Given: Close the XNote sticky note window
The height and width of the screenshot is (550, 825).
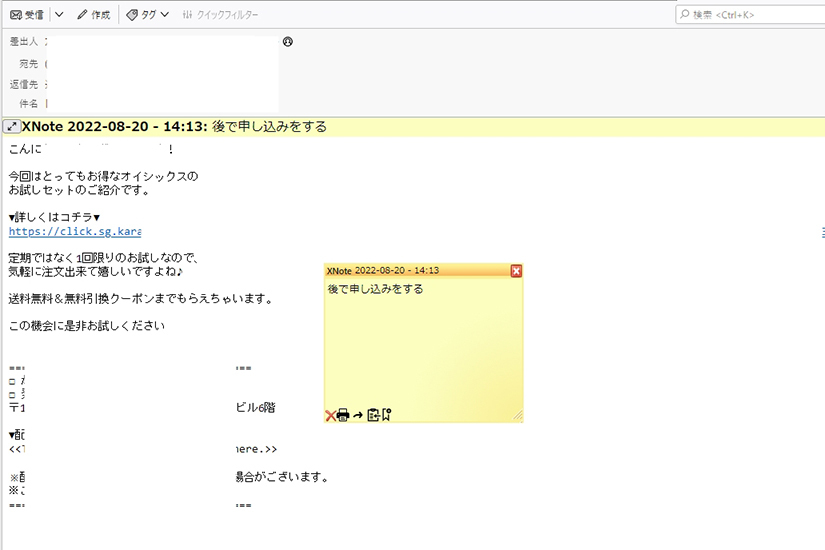Looking at the screenshot, I should (516, 271).
